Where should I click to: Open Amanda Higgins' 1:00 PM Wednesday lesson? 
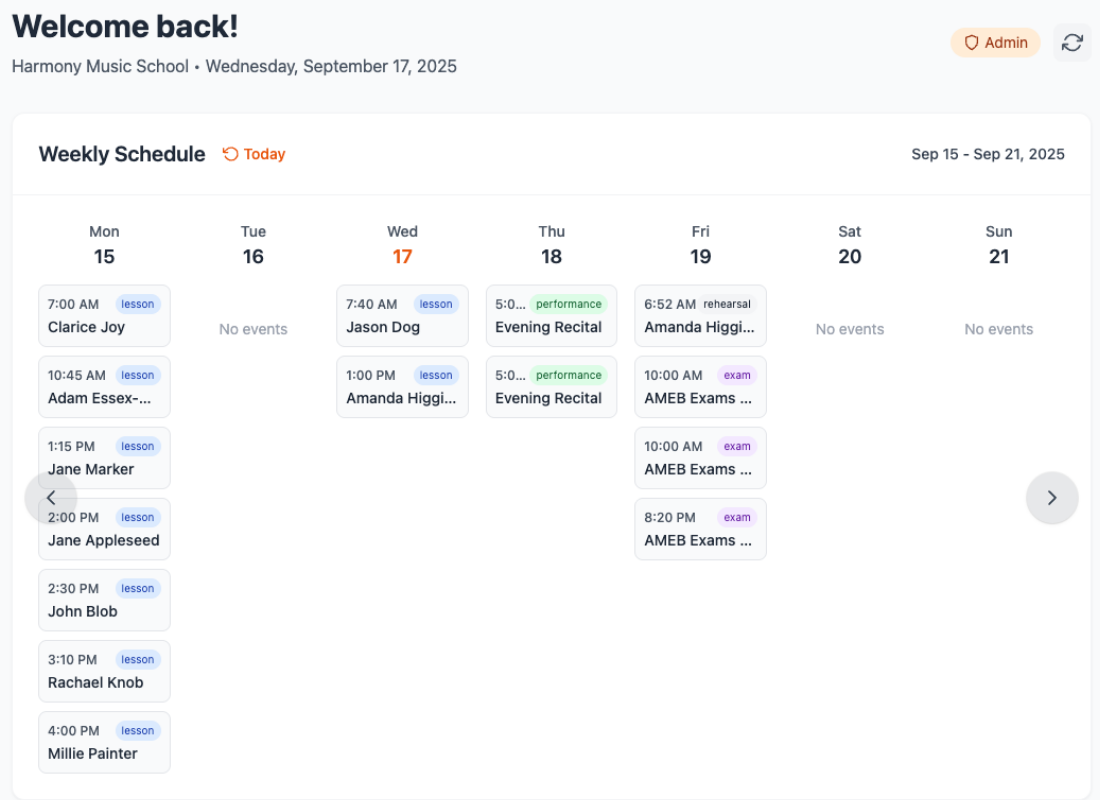coord(402,386)
